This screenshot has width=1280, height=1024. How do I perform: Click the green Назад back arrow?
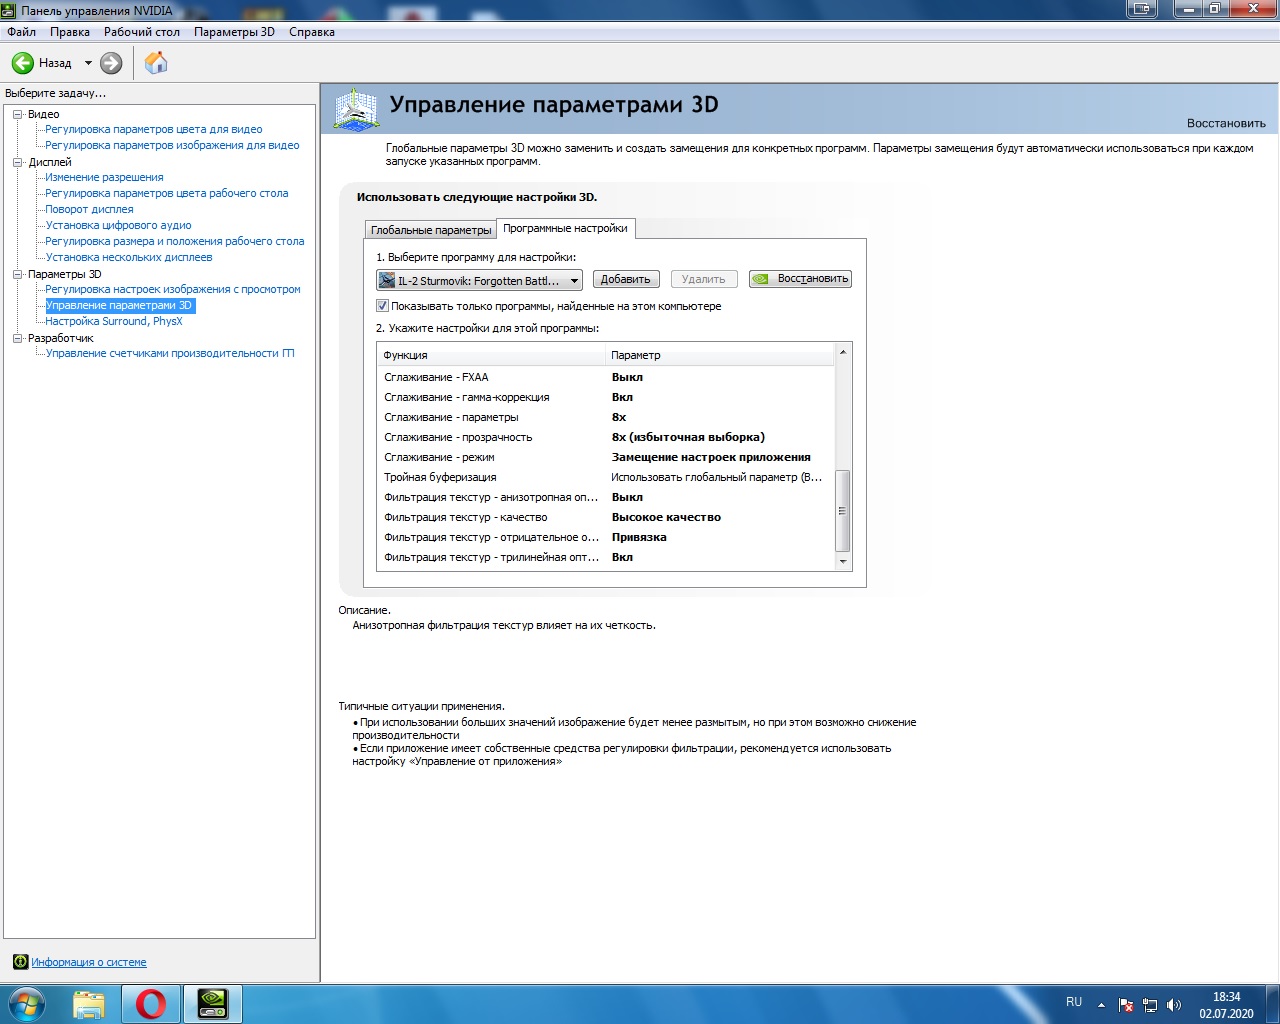(23, 63)
